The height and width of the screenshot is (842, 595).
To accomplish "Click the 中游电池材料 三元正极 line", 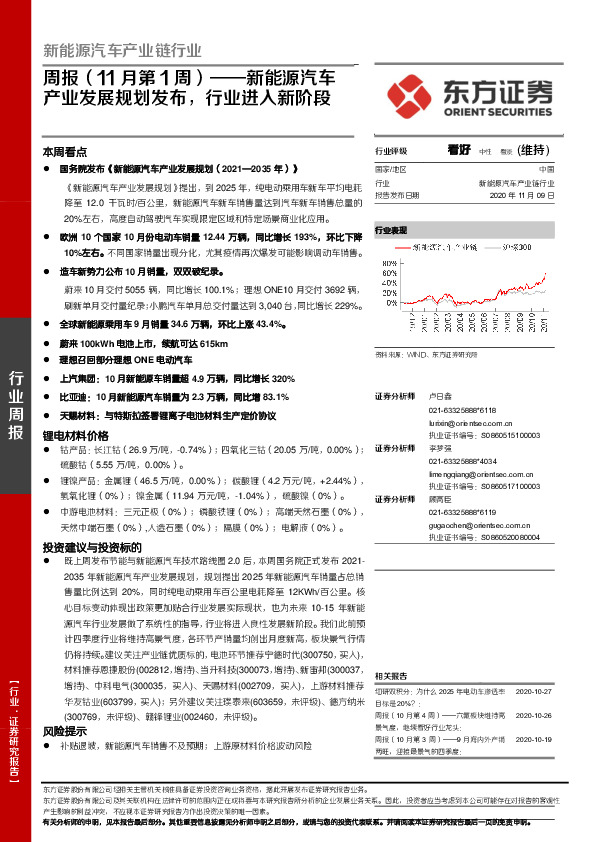I will [212, 520].
